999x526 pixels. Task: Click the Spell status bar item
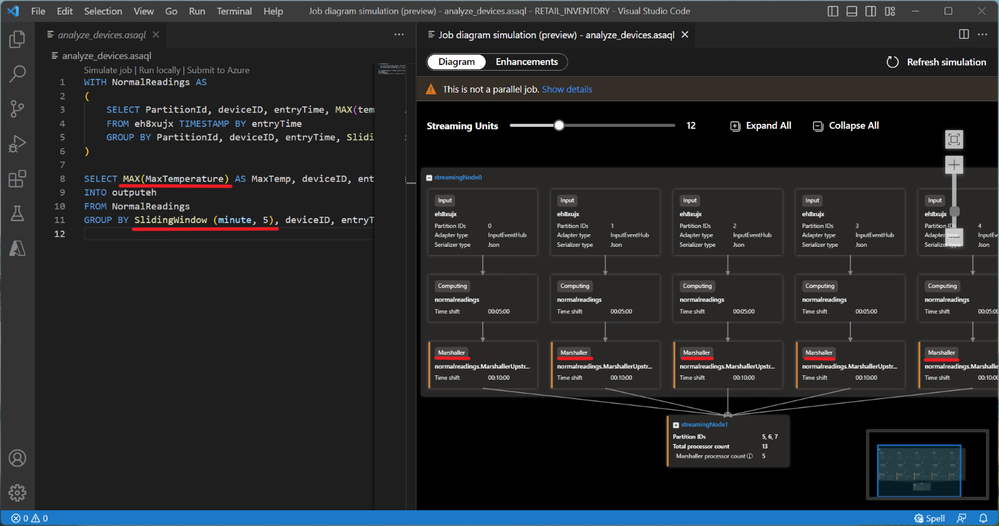[929, 518]
